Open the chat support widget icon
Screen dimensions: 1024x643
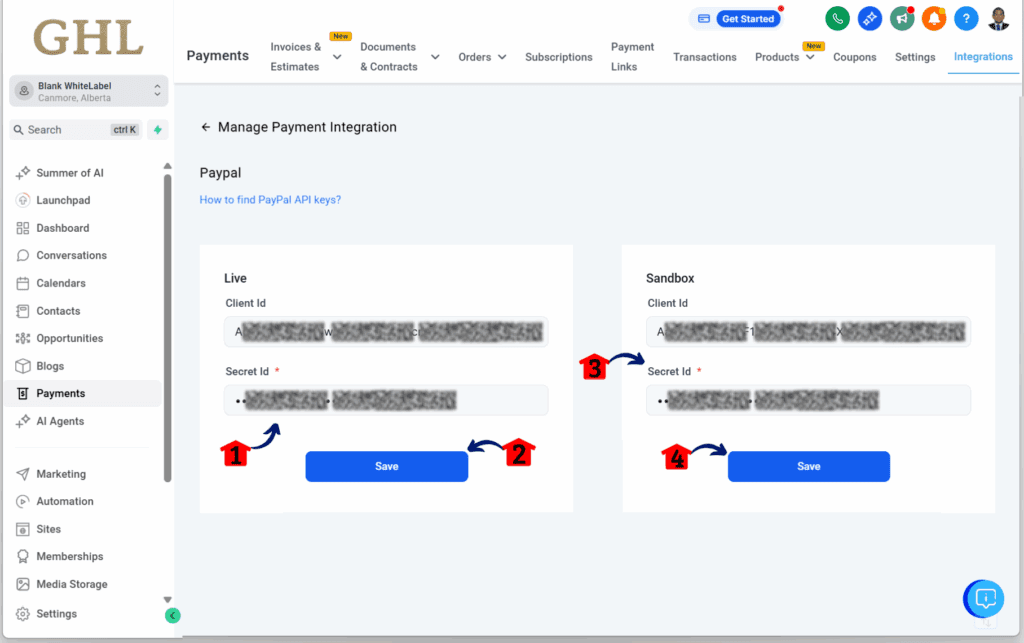click(985, 598)
